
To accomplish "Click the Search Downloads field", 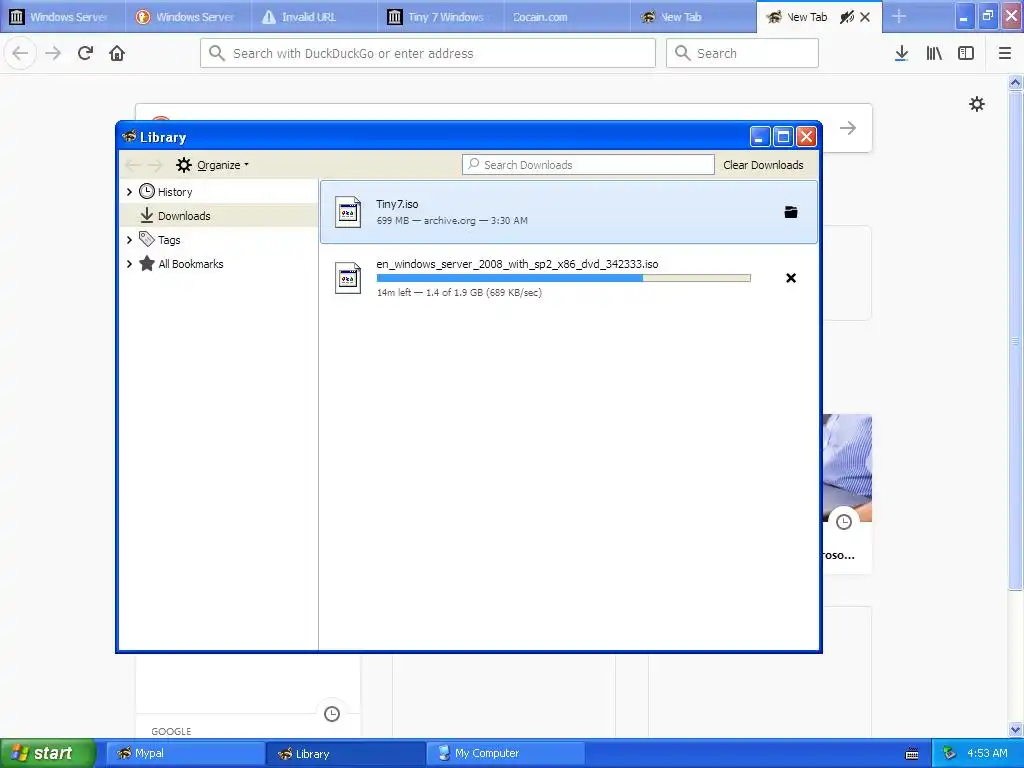I will click(x=588, y=165).
